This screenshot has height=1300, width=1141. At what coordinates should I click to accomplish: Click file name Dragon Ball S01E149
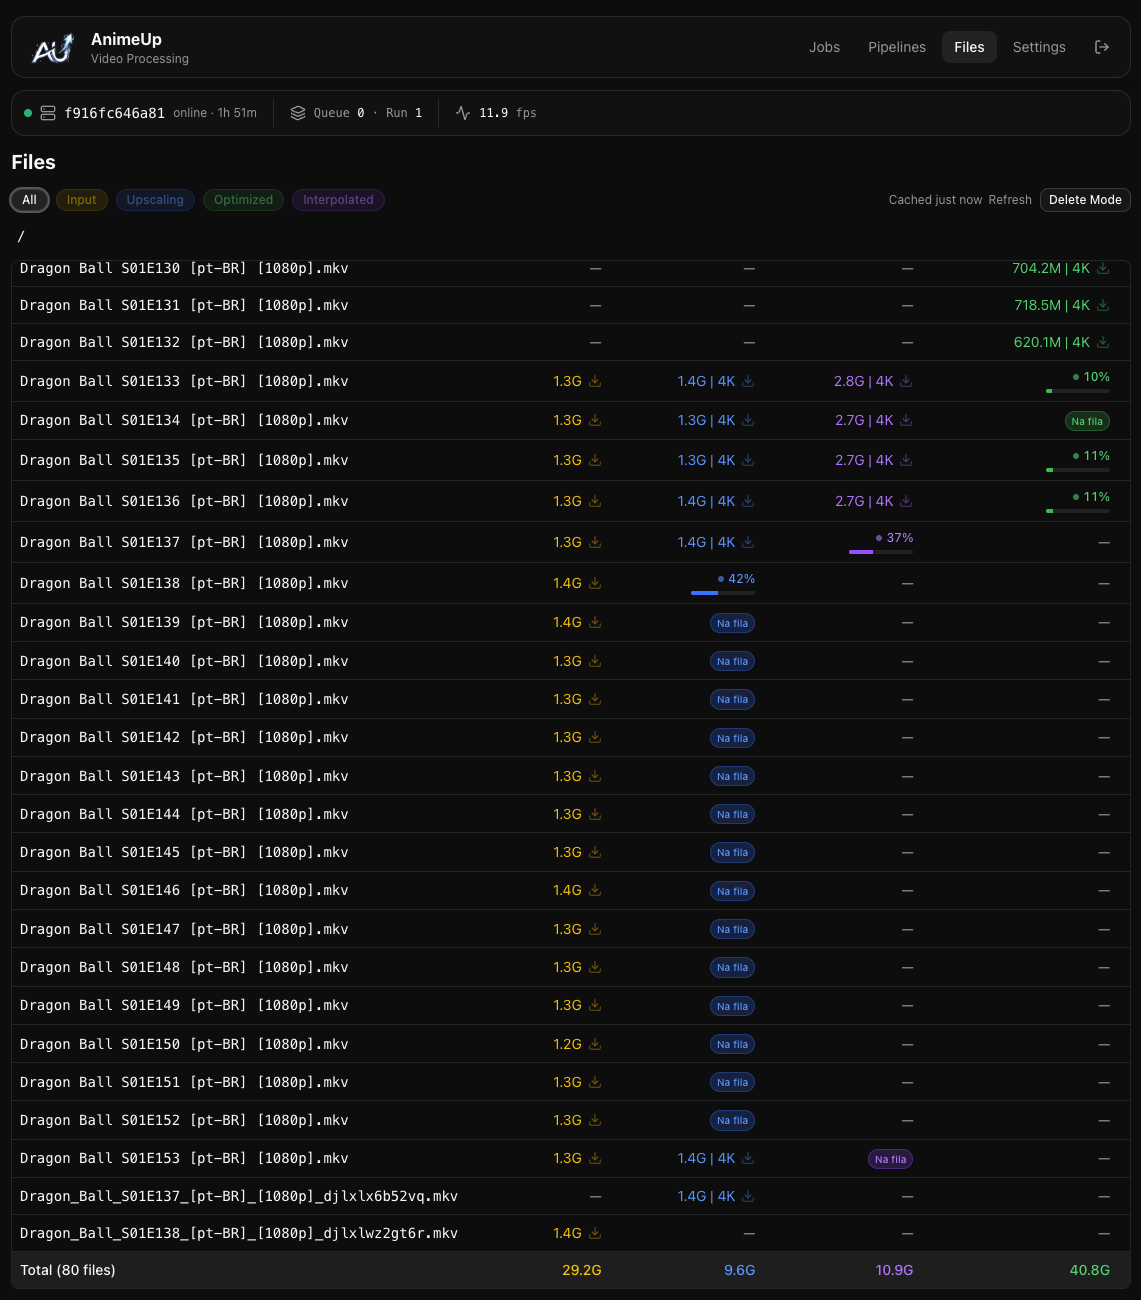pos(184,1005)
